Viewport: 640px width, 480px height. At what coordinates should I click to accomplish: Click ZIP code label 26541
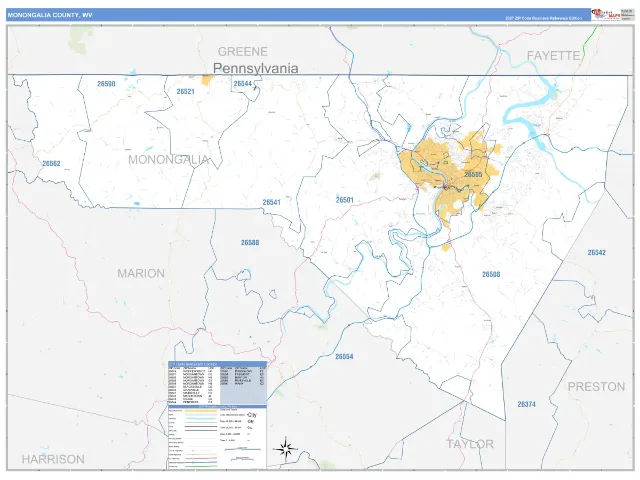pos(271,202)
